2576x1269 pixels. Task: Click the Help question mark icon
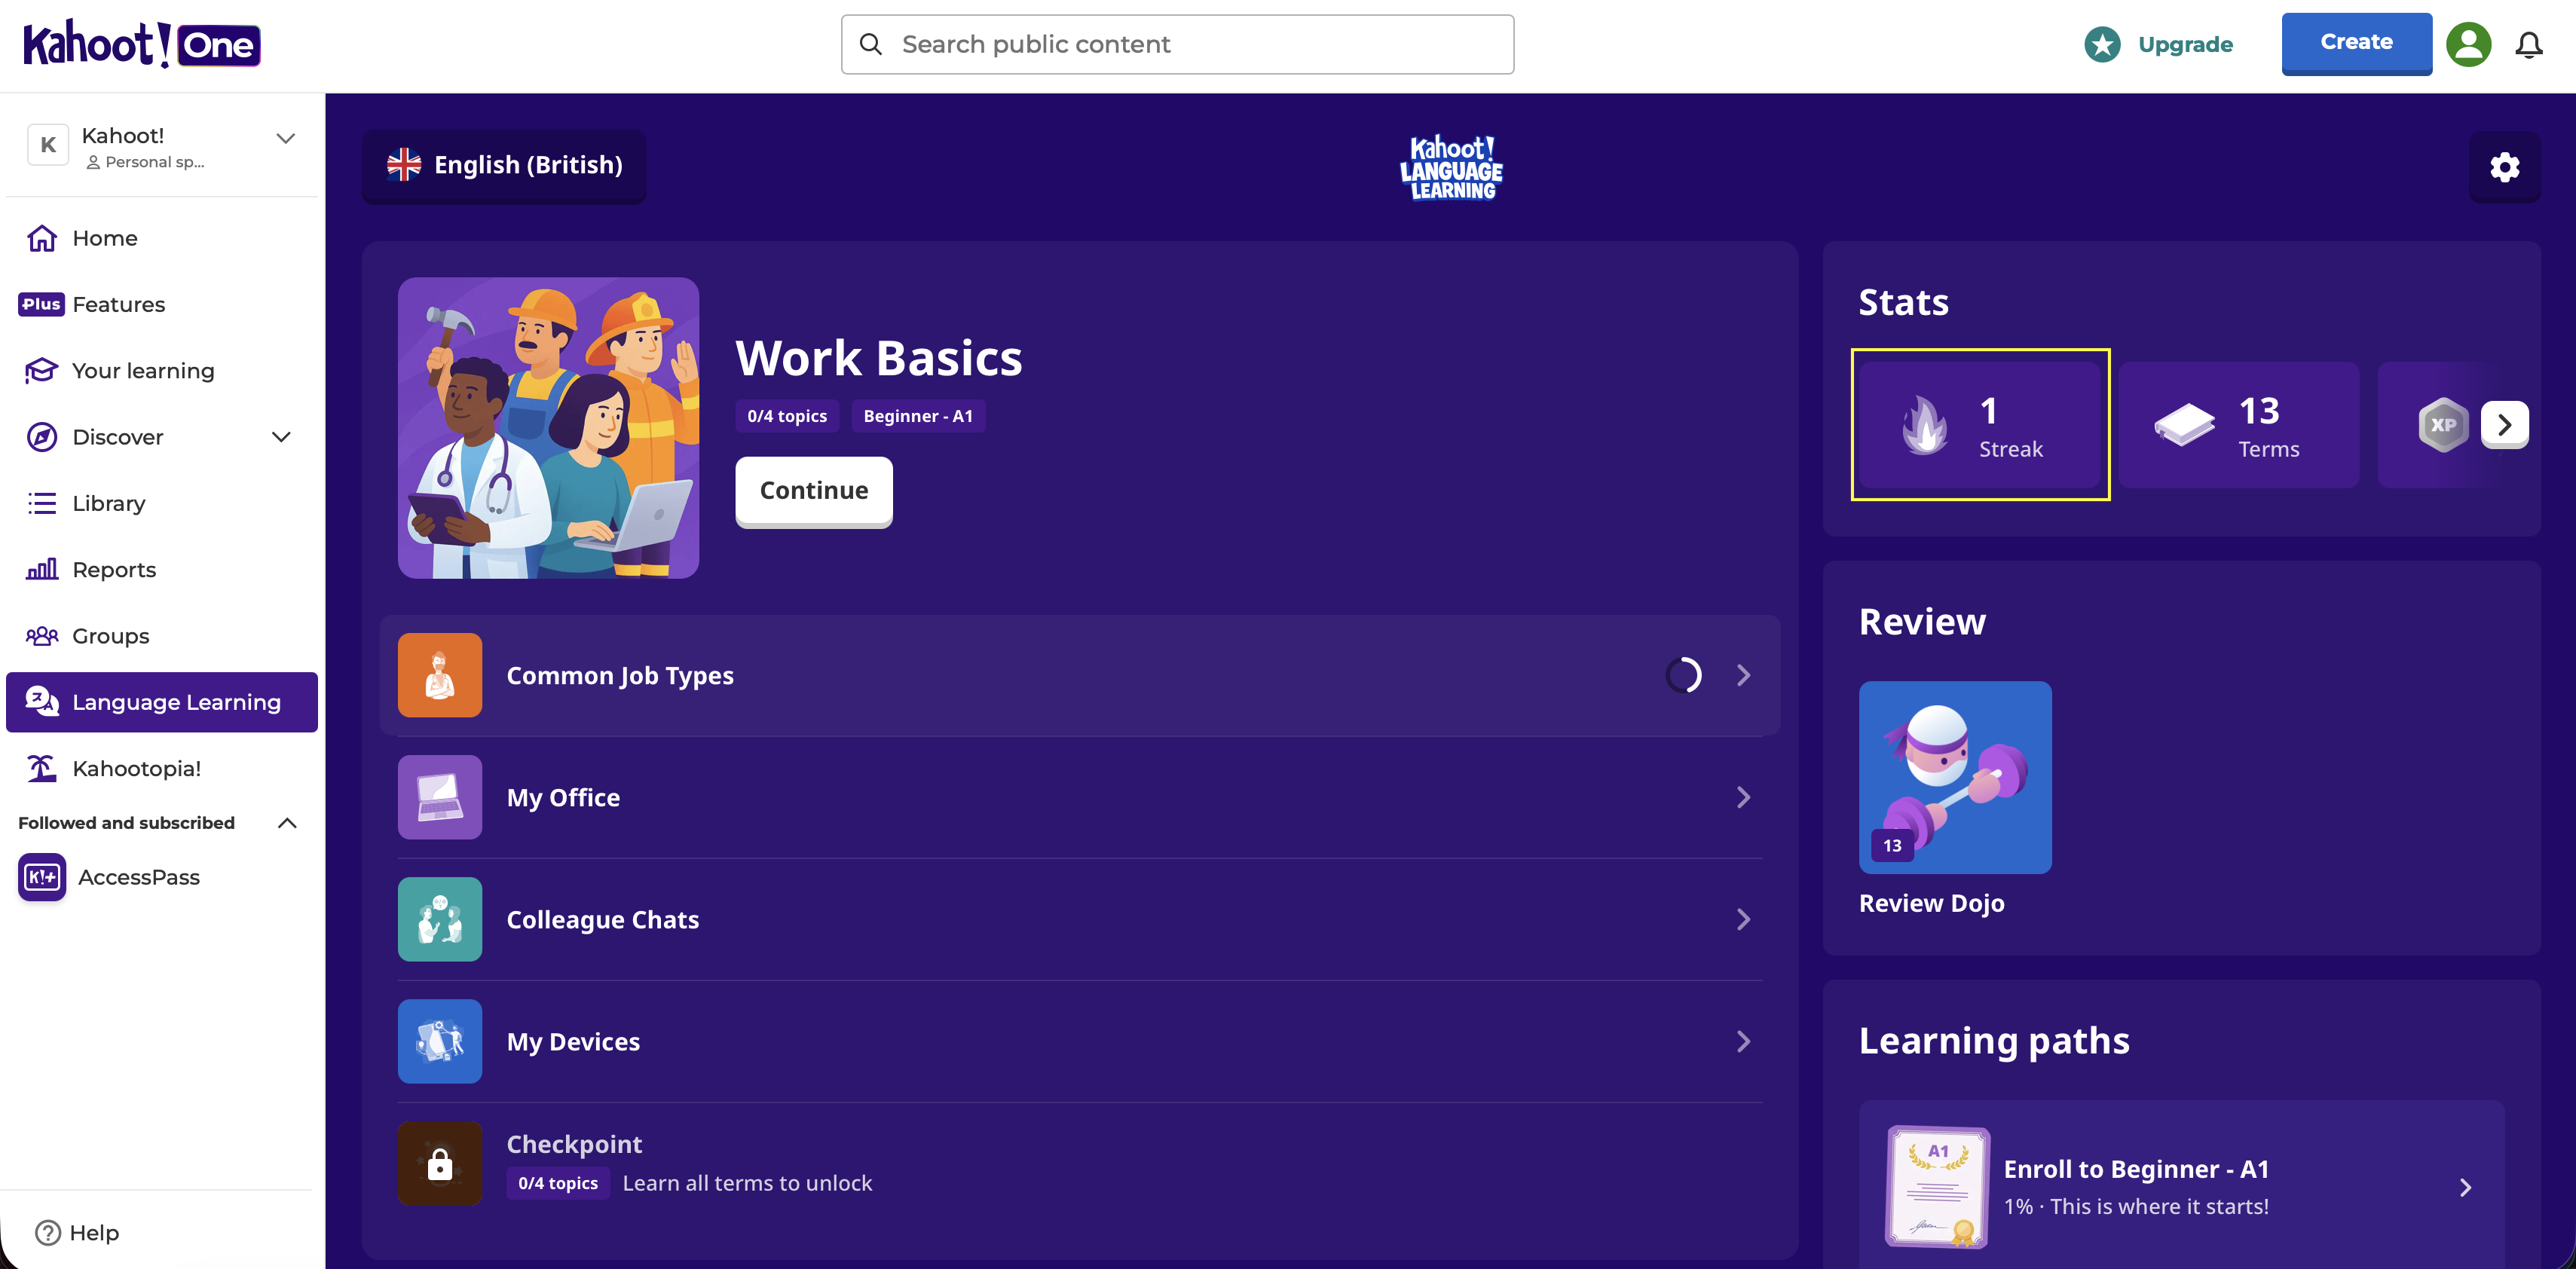click(48, 1232)
